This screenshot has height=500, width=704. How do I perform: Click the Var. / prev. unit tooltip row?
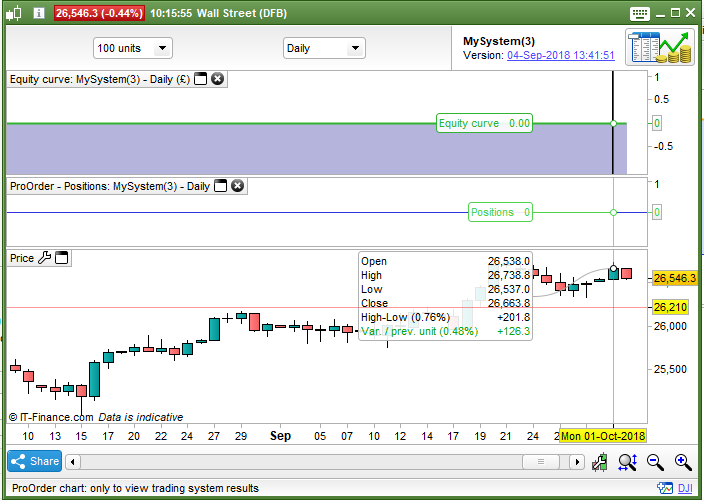(445, 331)
